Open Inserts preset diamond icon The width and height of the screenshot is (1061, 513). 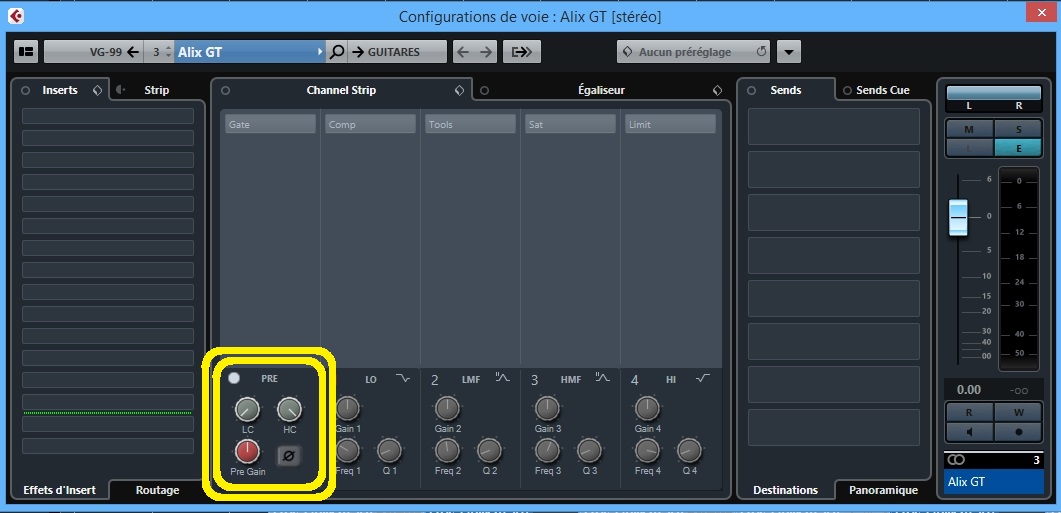click(x=97, y=90)
